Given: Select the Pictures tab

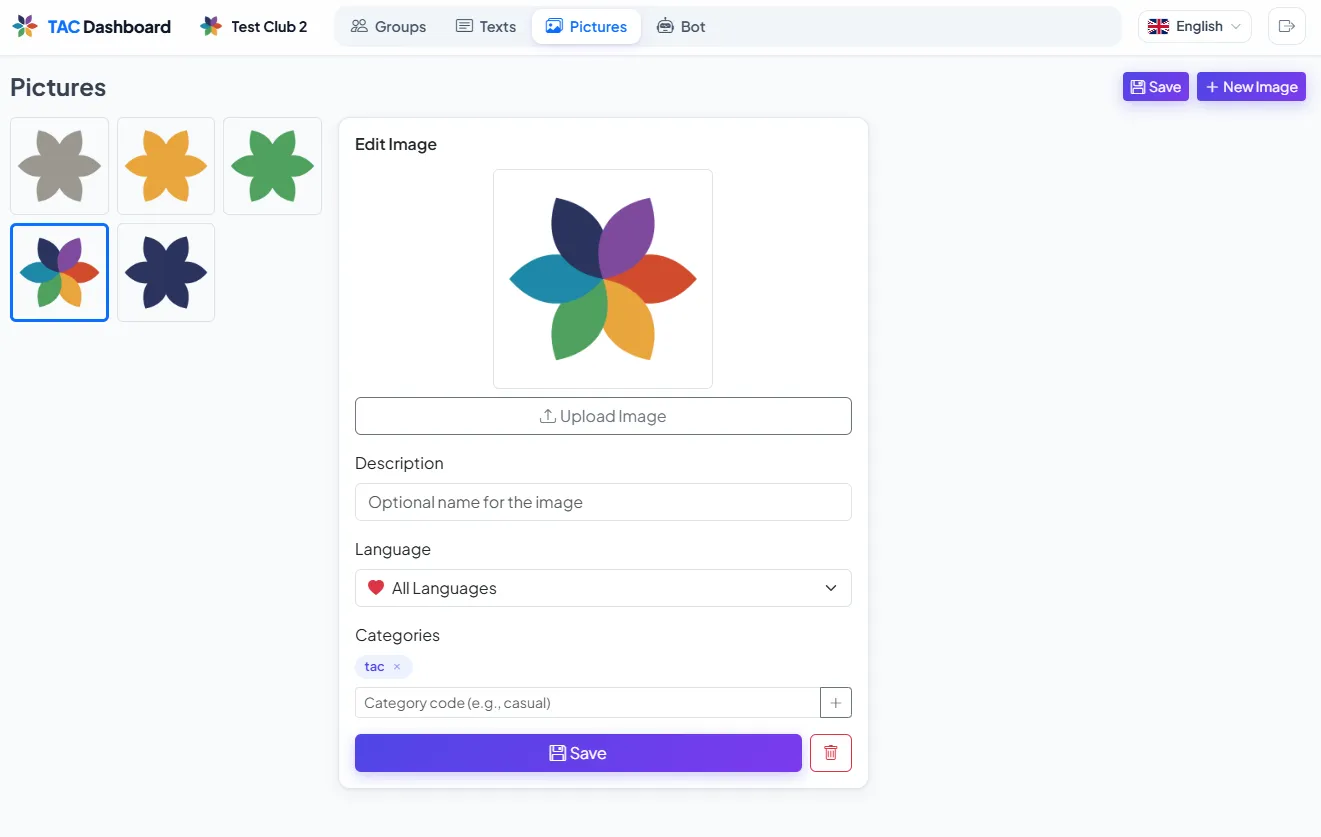Looking at the screenshot, I should pyautogui.click(x=586, y=26).
